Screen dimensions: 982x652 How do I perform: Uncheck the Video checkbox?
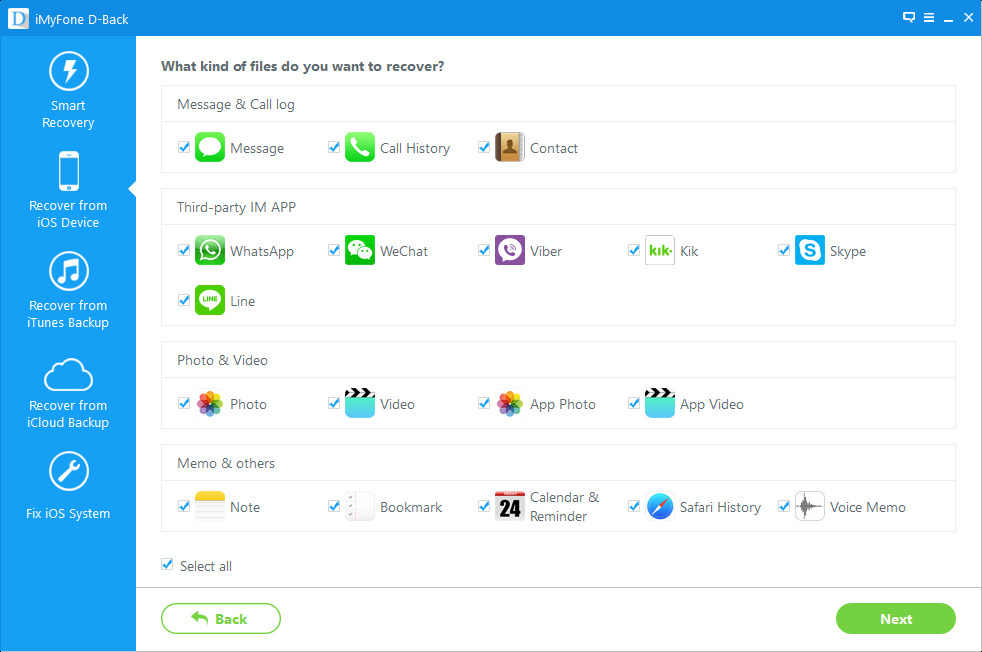334,403
